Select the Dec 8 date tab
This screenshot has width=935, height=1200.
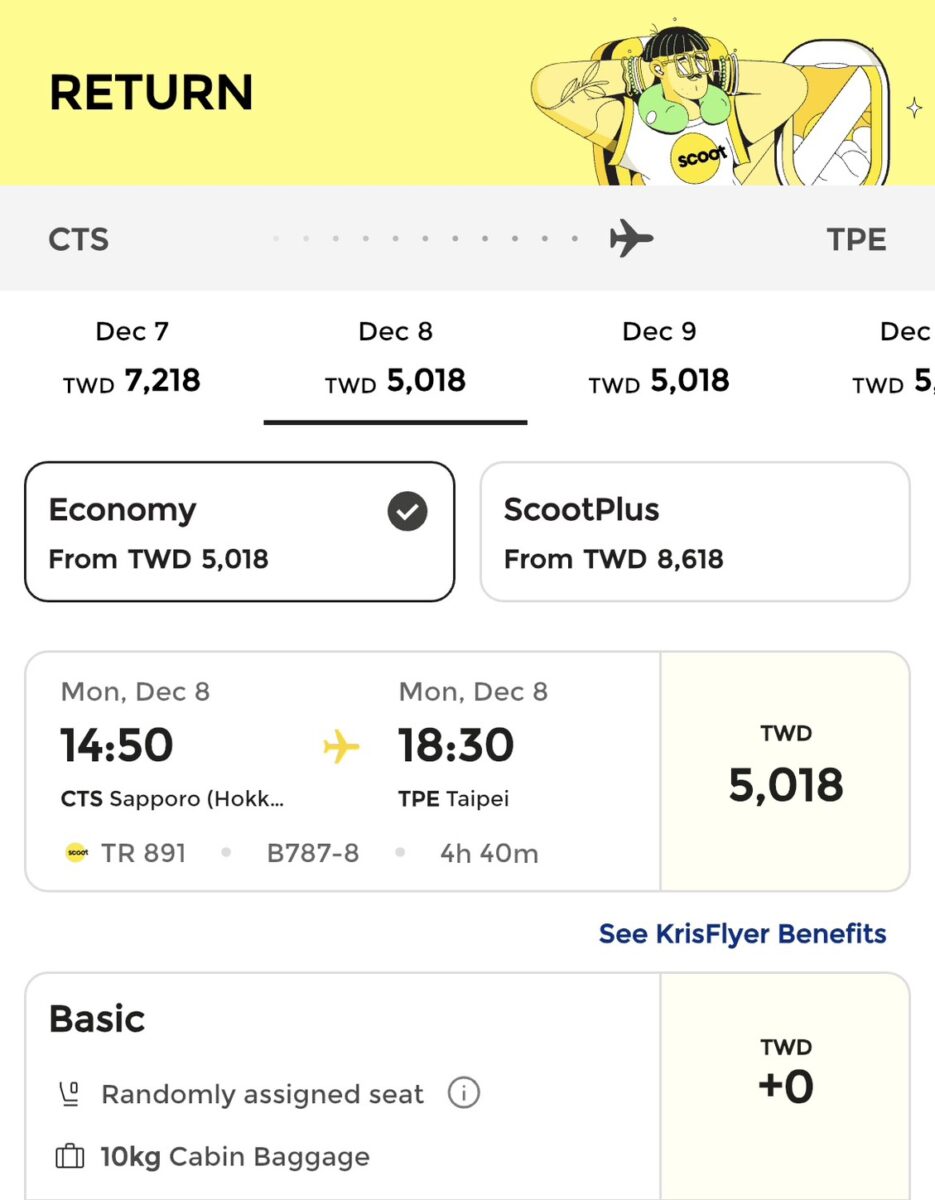(x=396, y=358)
